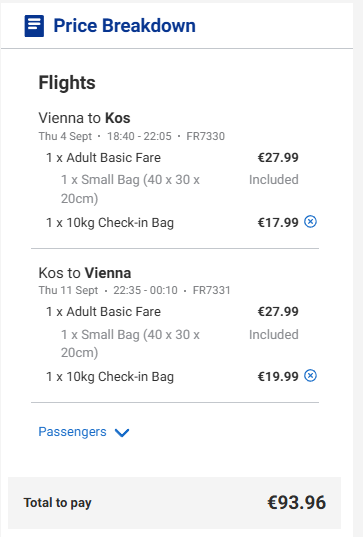This screenshot has height=537, width=363.
Task: Click the Price Breakdown heading
Action: 125,26
